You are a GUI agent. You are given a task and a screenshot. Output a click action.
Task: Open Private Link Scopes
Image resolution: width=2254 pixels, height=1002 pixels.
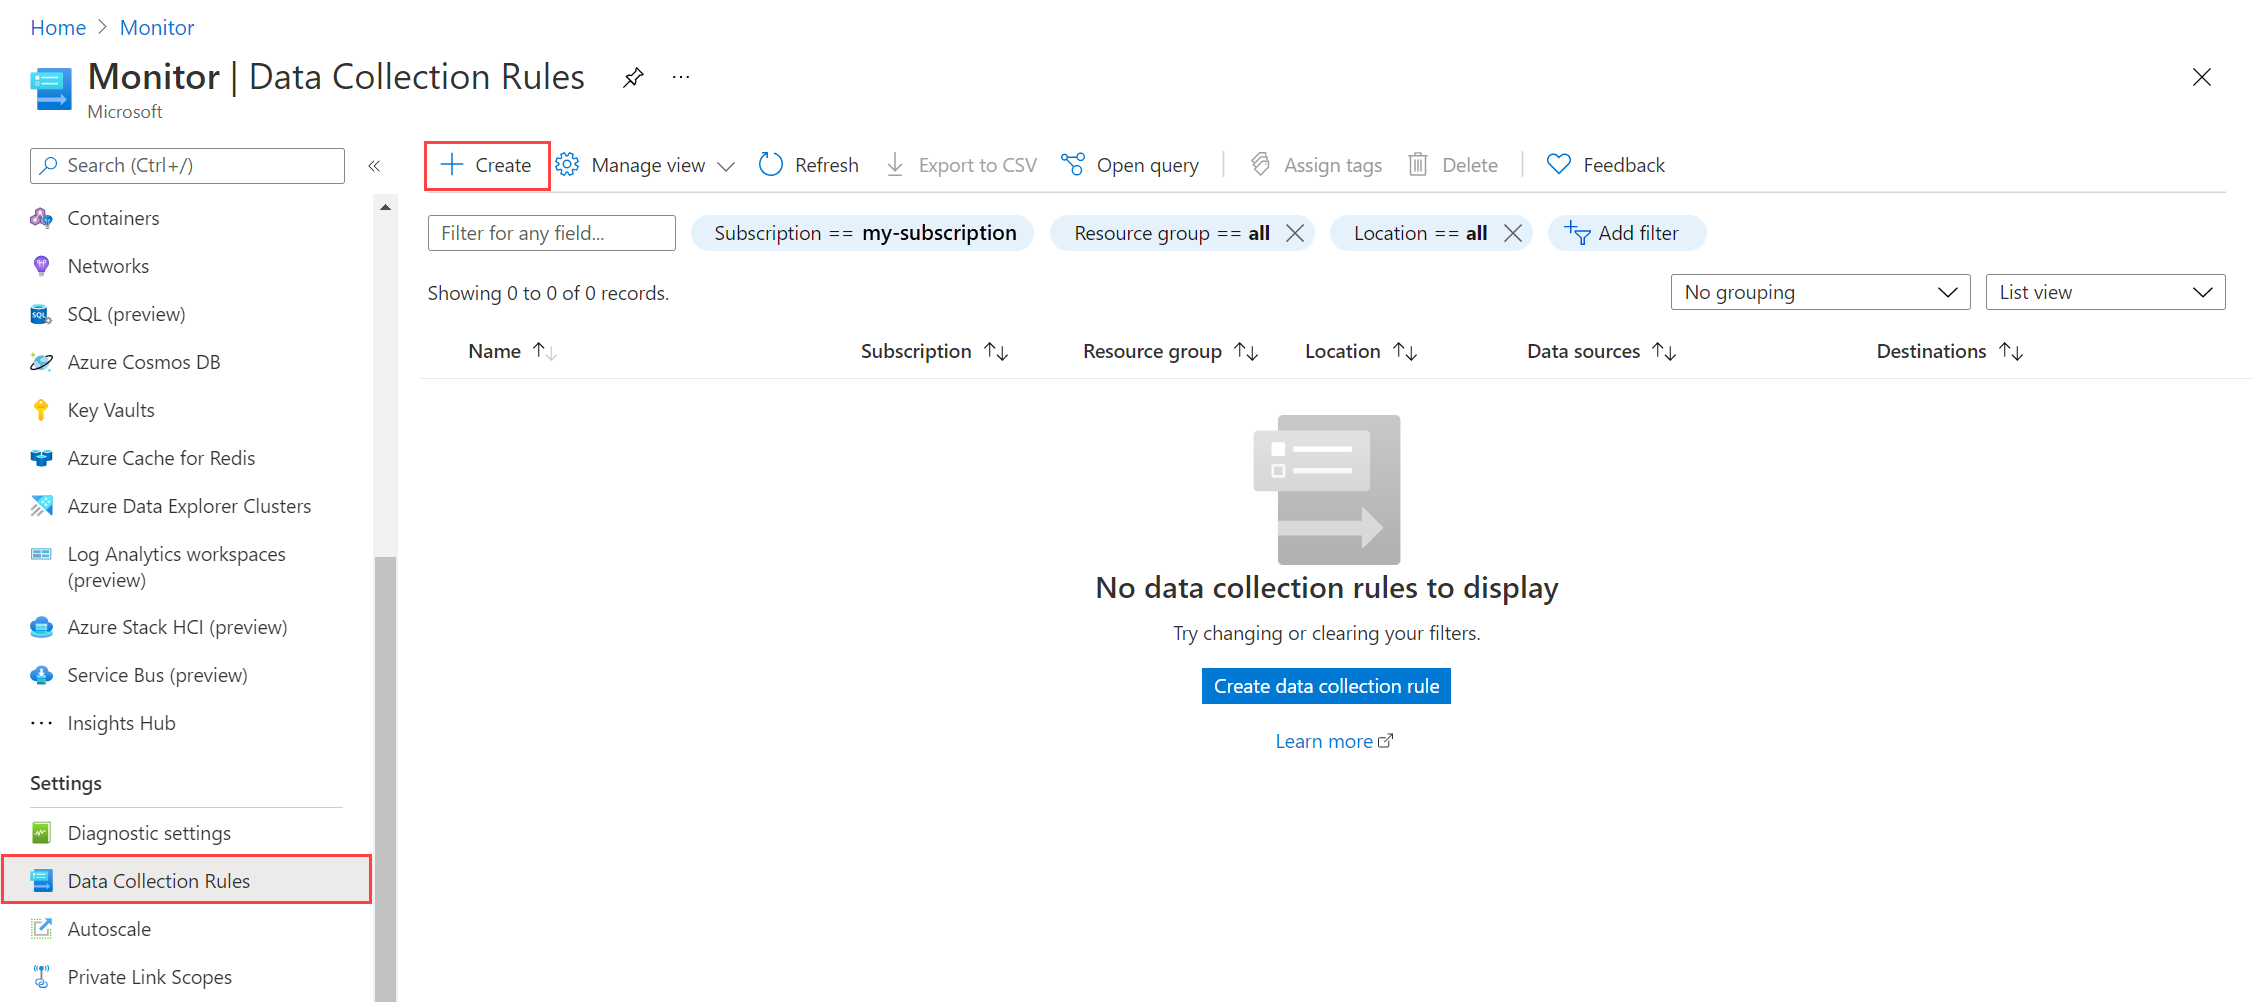(149, 977)
